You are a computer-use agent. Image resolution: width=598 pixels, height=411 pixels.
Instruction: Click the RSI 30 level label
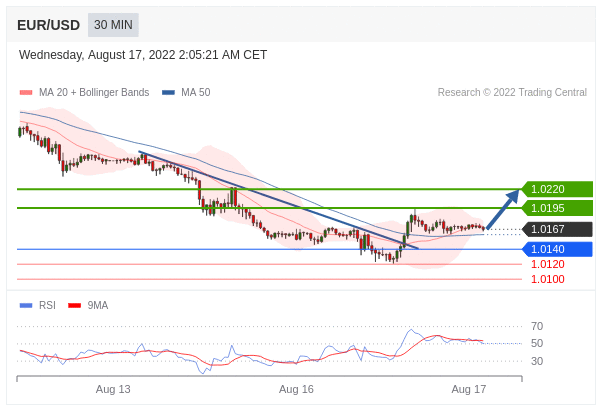[x=537, y=361]
